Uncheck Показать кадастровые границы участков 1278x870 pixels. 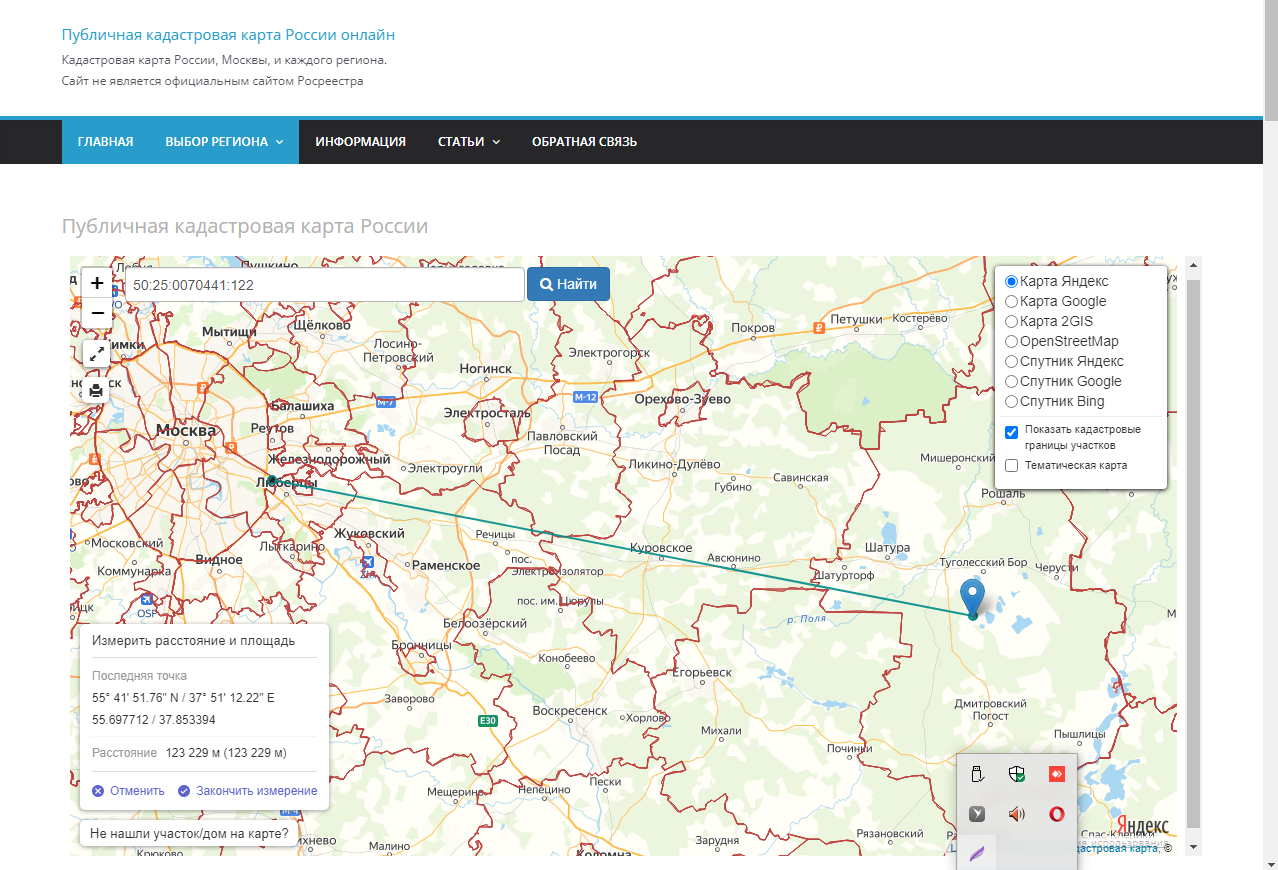tap(1012, 432)
